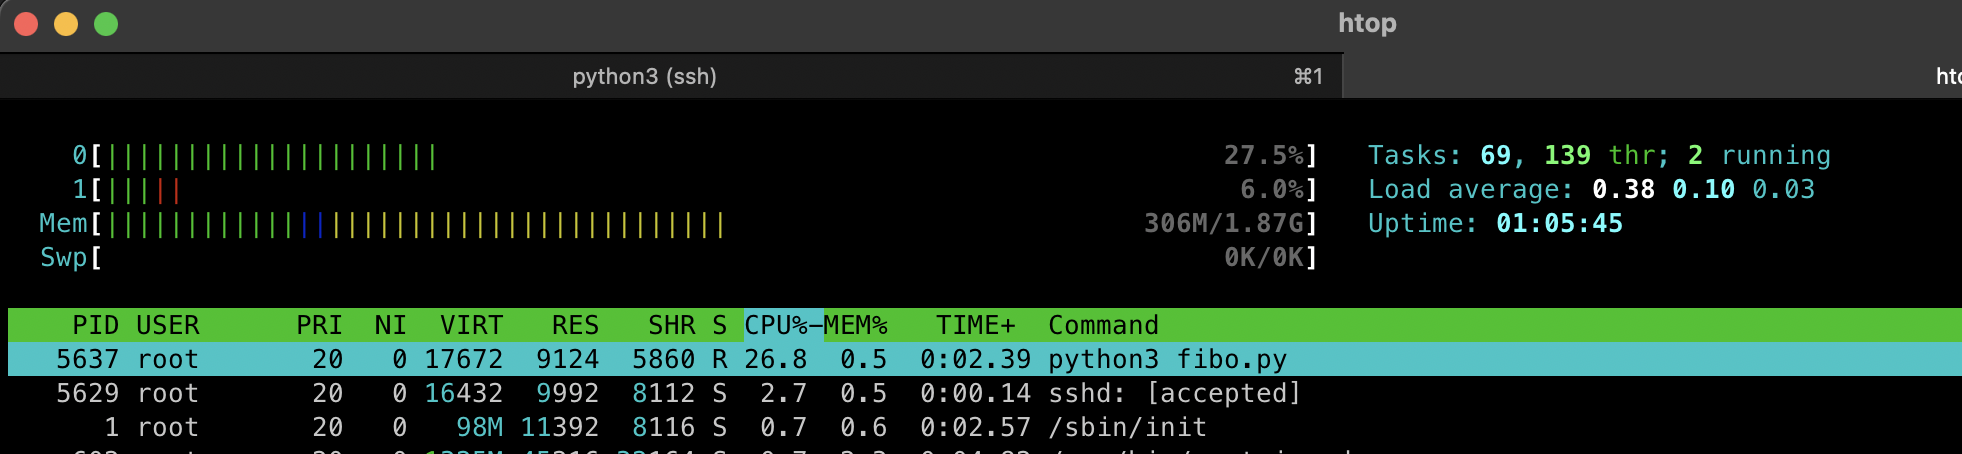Click the 0:02.57 TIME+ value of /sbin/init

(x=975, y=427)
